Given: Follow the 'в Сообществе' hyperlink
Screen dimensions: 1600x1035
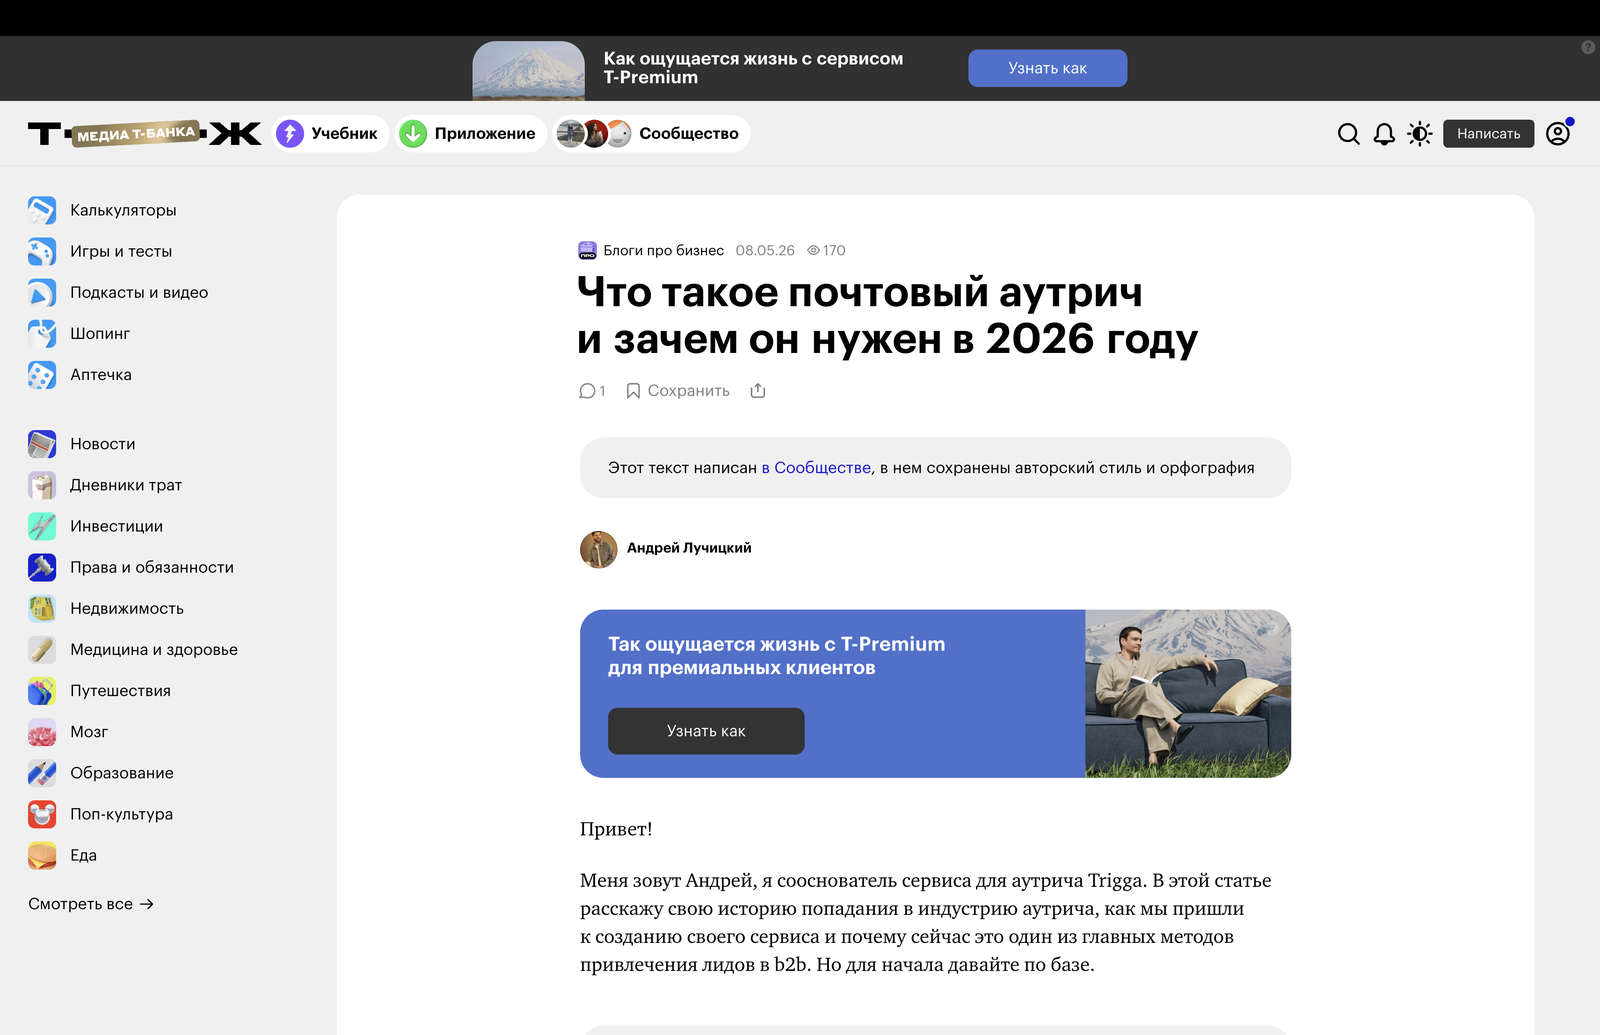Looking at the screenshot, I should [816, 468].
